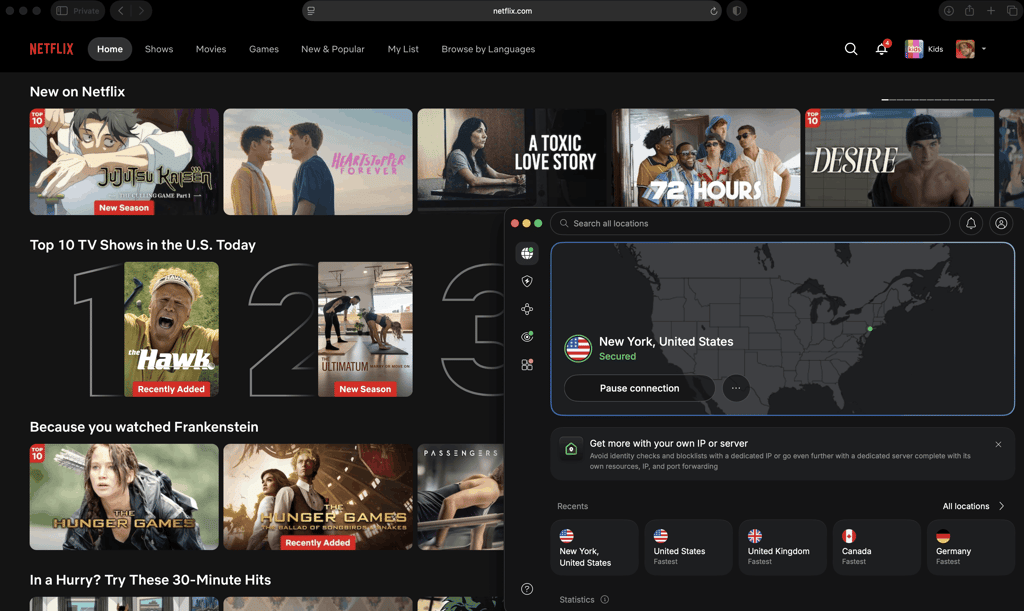Expand All locations chevron

[1002, 506]
